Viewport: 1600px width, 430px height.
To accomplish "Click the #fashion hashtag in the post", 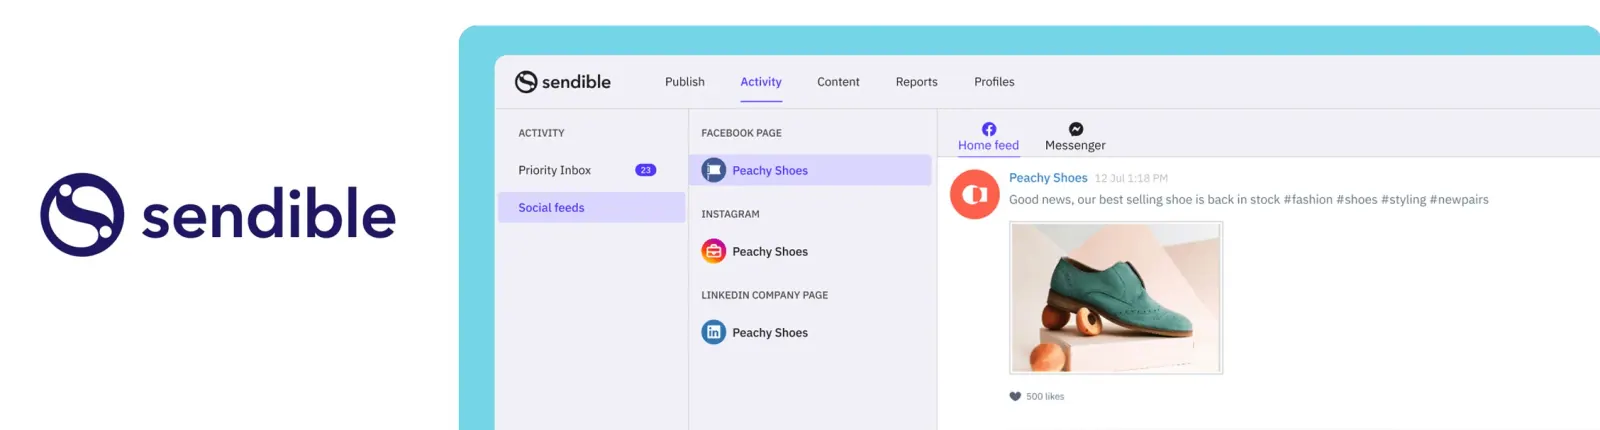I will (x=1308, y=199).
